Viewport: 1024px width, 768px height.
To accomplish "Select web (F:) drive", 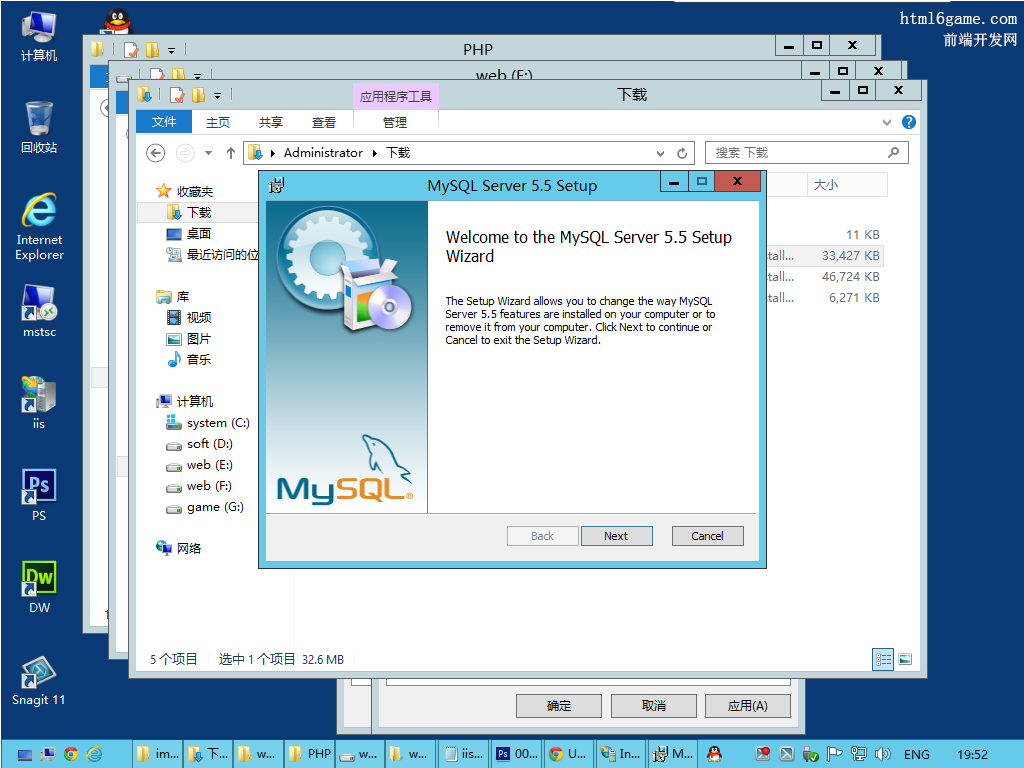I will point(209,485).
